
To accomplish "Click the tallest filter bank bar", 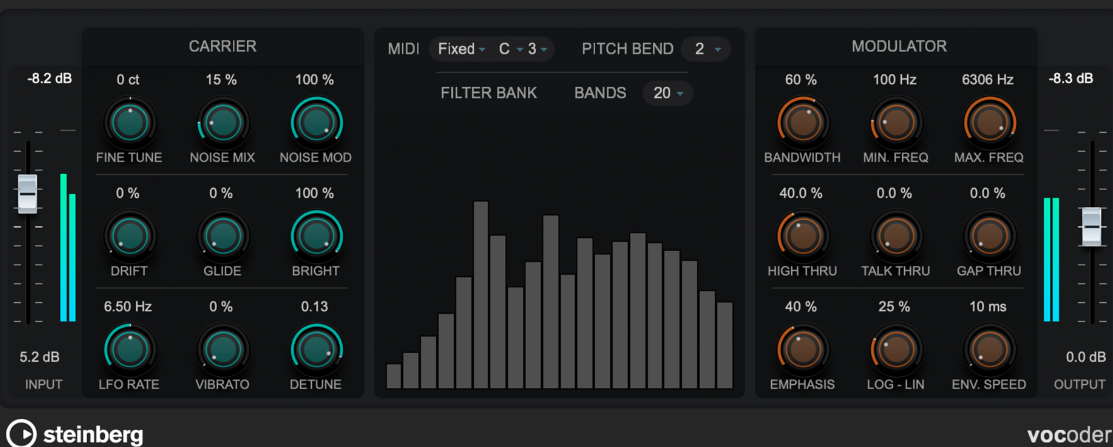I will tap(481, 294).
